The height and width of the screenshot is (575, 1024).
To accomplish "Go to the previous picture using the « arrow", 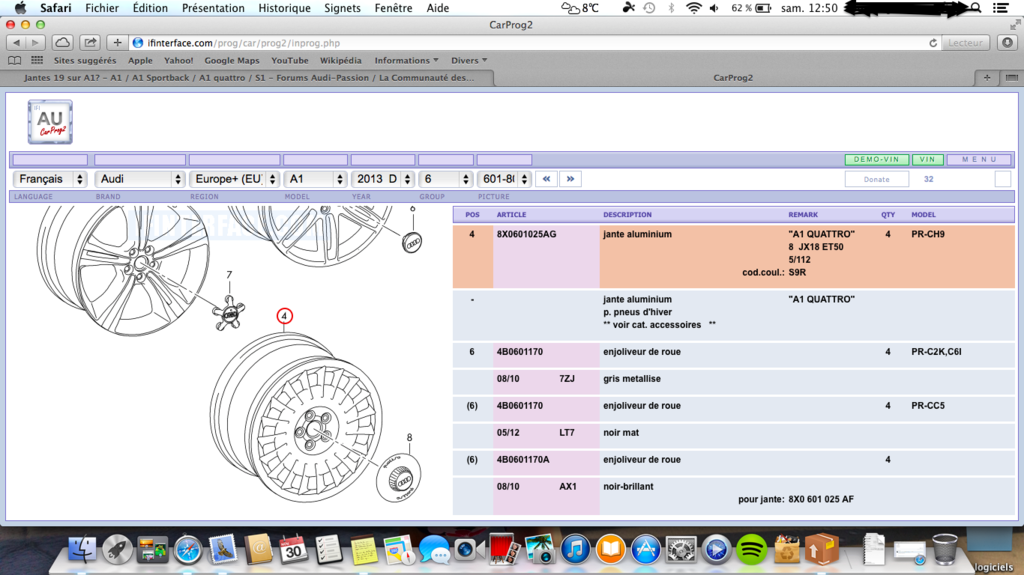I will coord(546,179).
